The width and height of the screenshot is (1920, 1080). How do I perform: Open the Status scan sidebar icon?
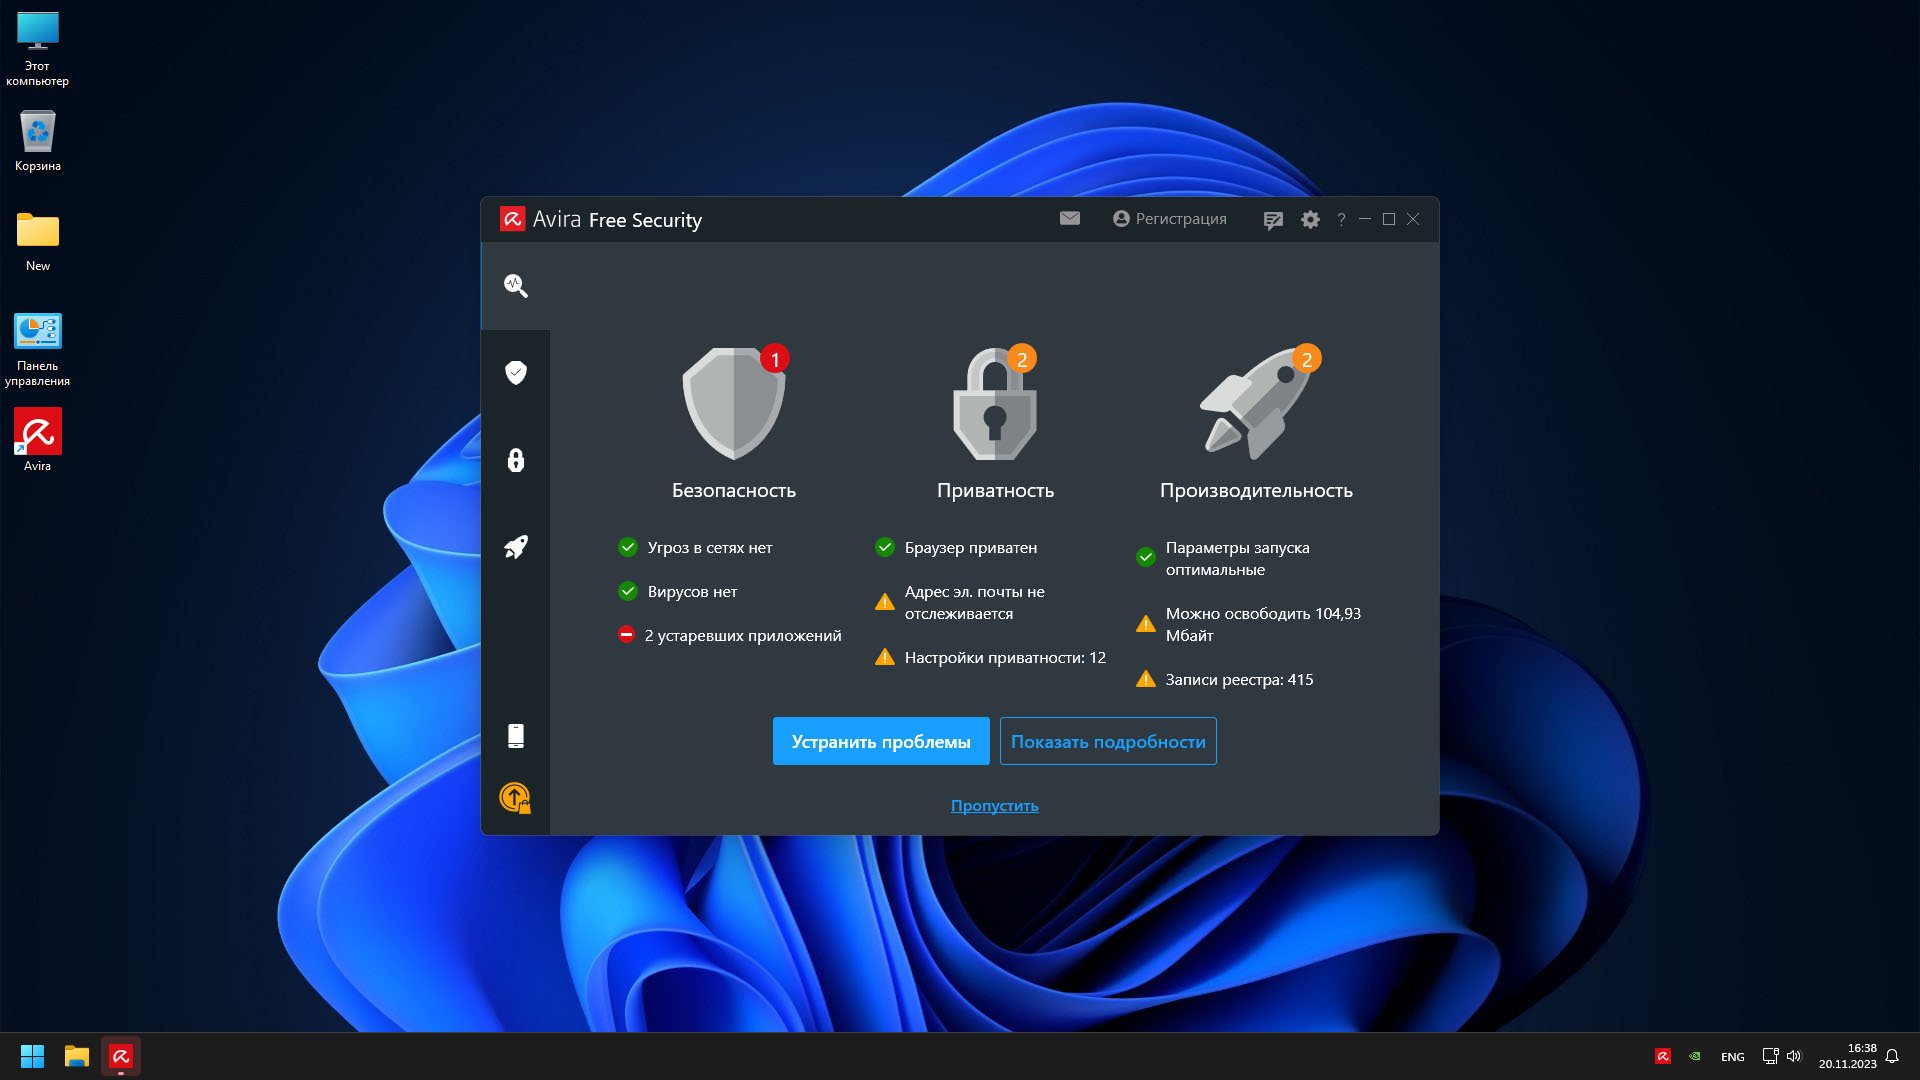point(516,286)
